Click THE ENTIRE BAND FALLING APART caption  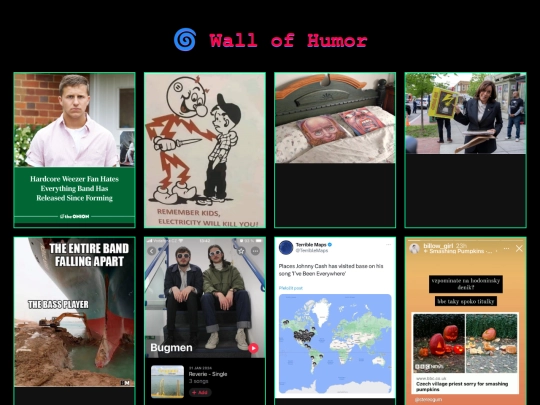coord(89,255)
